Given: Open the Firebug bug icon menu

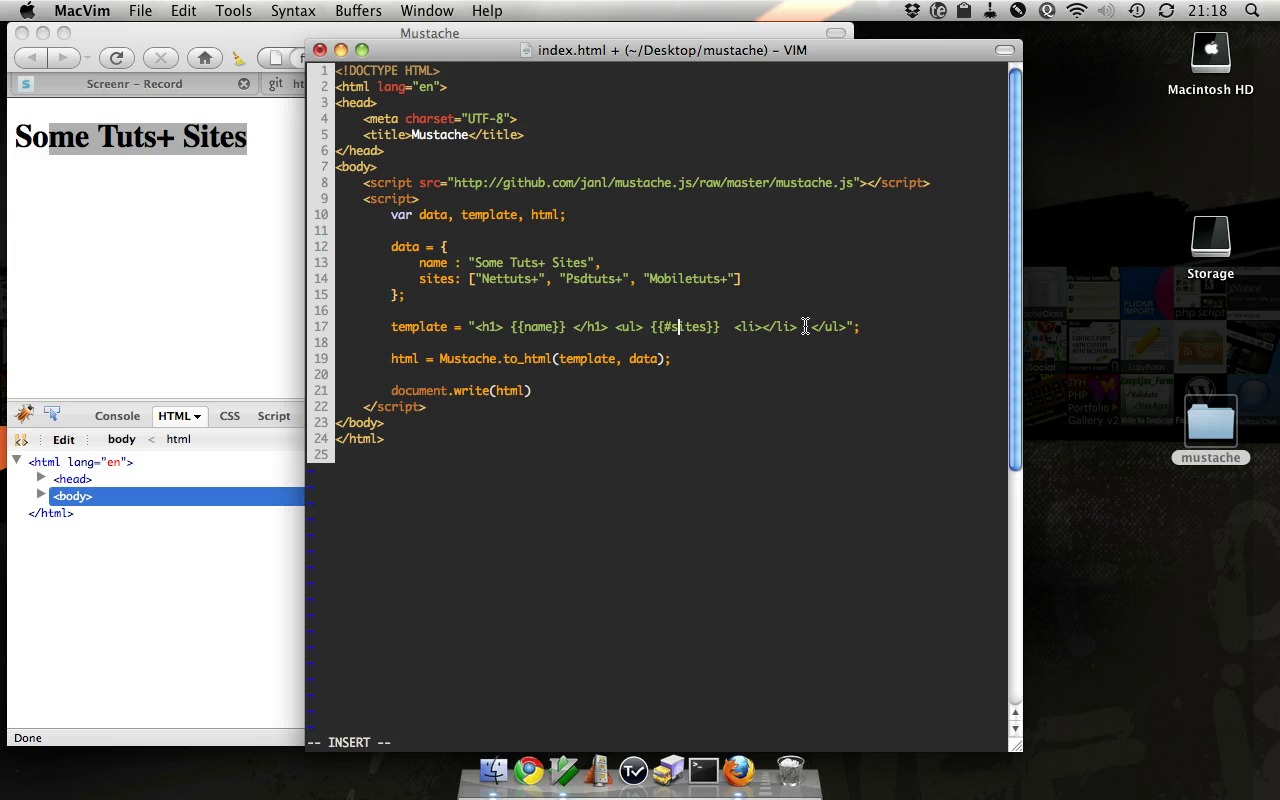Looking at the screenshot, I should point(25,414).
